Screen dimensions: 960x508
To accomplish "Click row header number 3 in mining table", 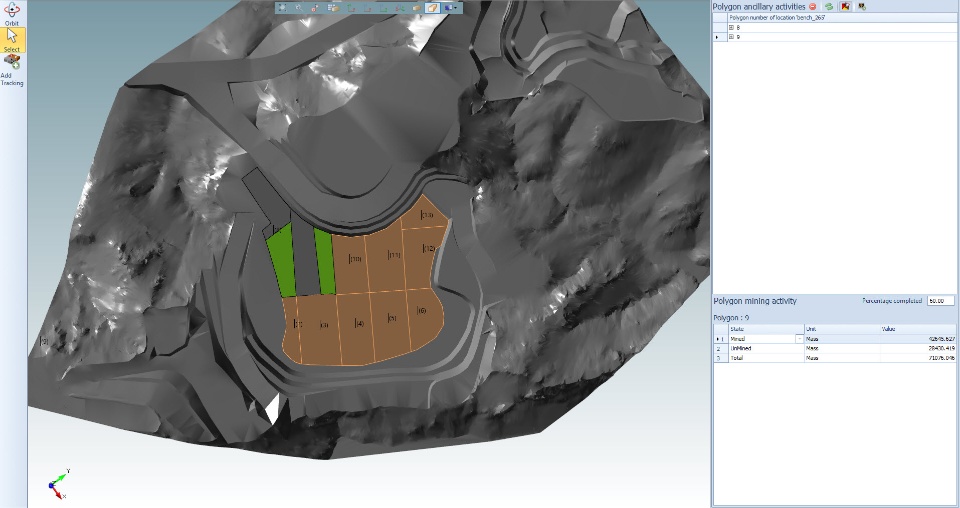I will 719,357.
